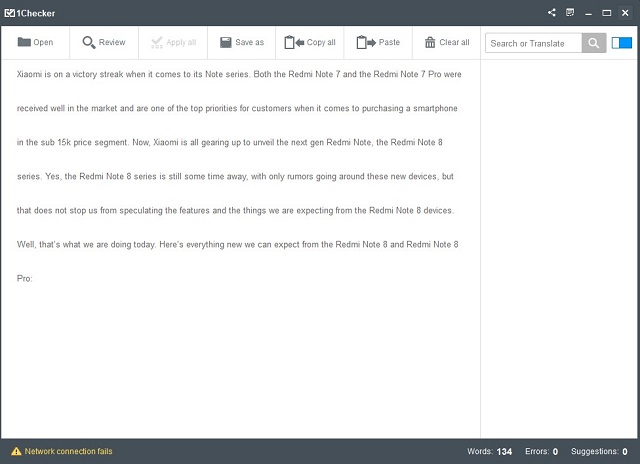Image resolution: width=640 pixels, height=464 pixels.
Task: Click the line starting 'received well in the market'
Action: pyautogui.click(x=237, y=109)
